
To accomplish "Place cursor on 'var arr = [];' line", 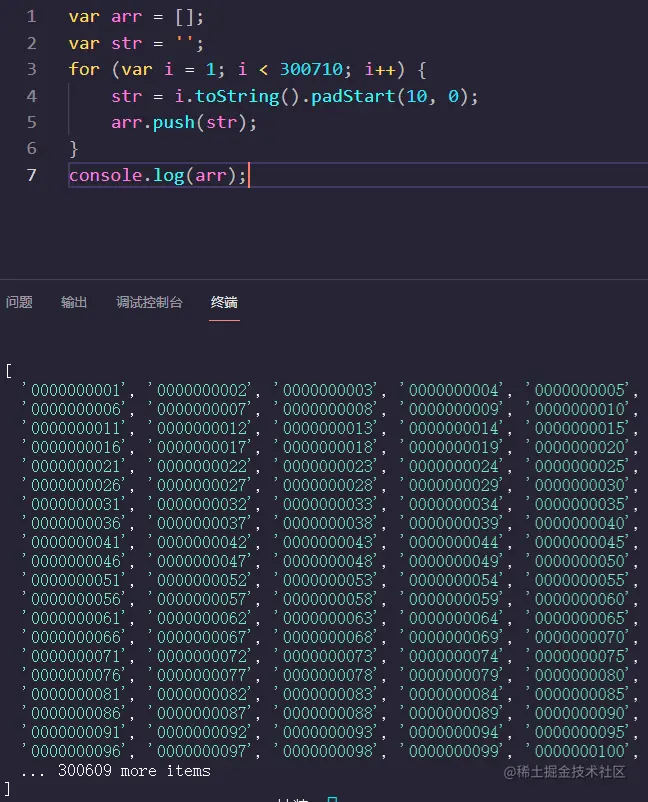I will (x=136, y=17).
